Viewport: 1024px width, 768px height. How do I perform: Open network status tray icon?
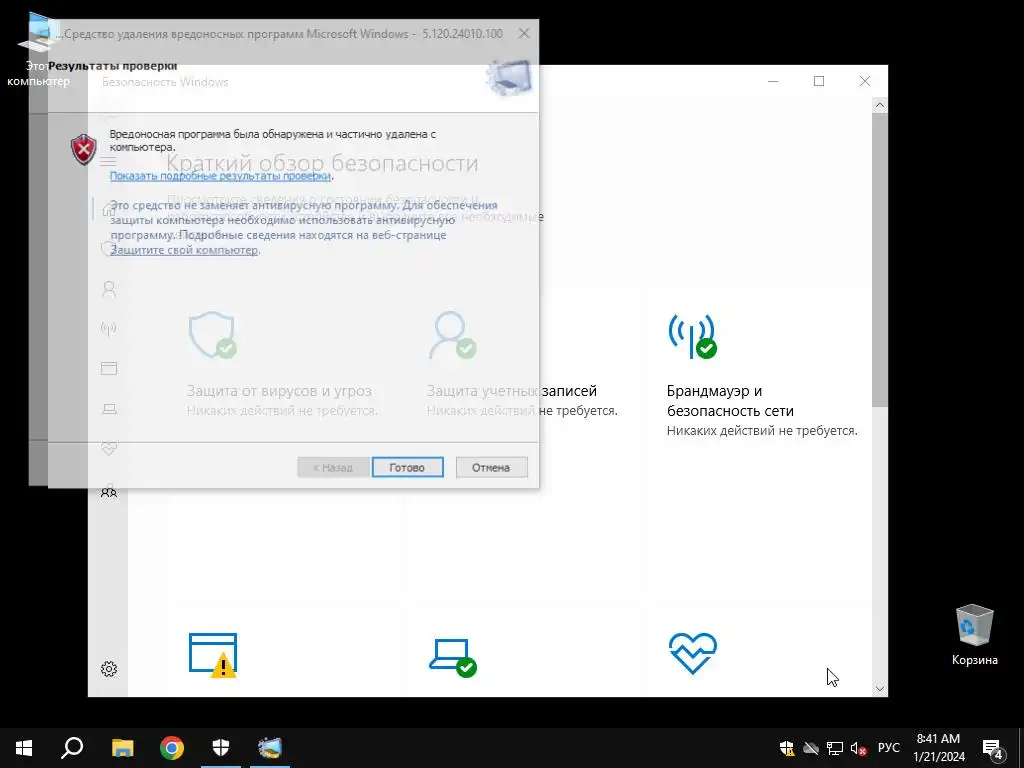pos(835,748)
